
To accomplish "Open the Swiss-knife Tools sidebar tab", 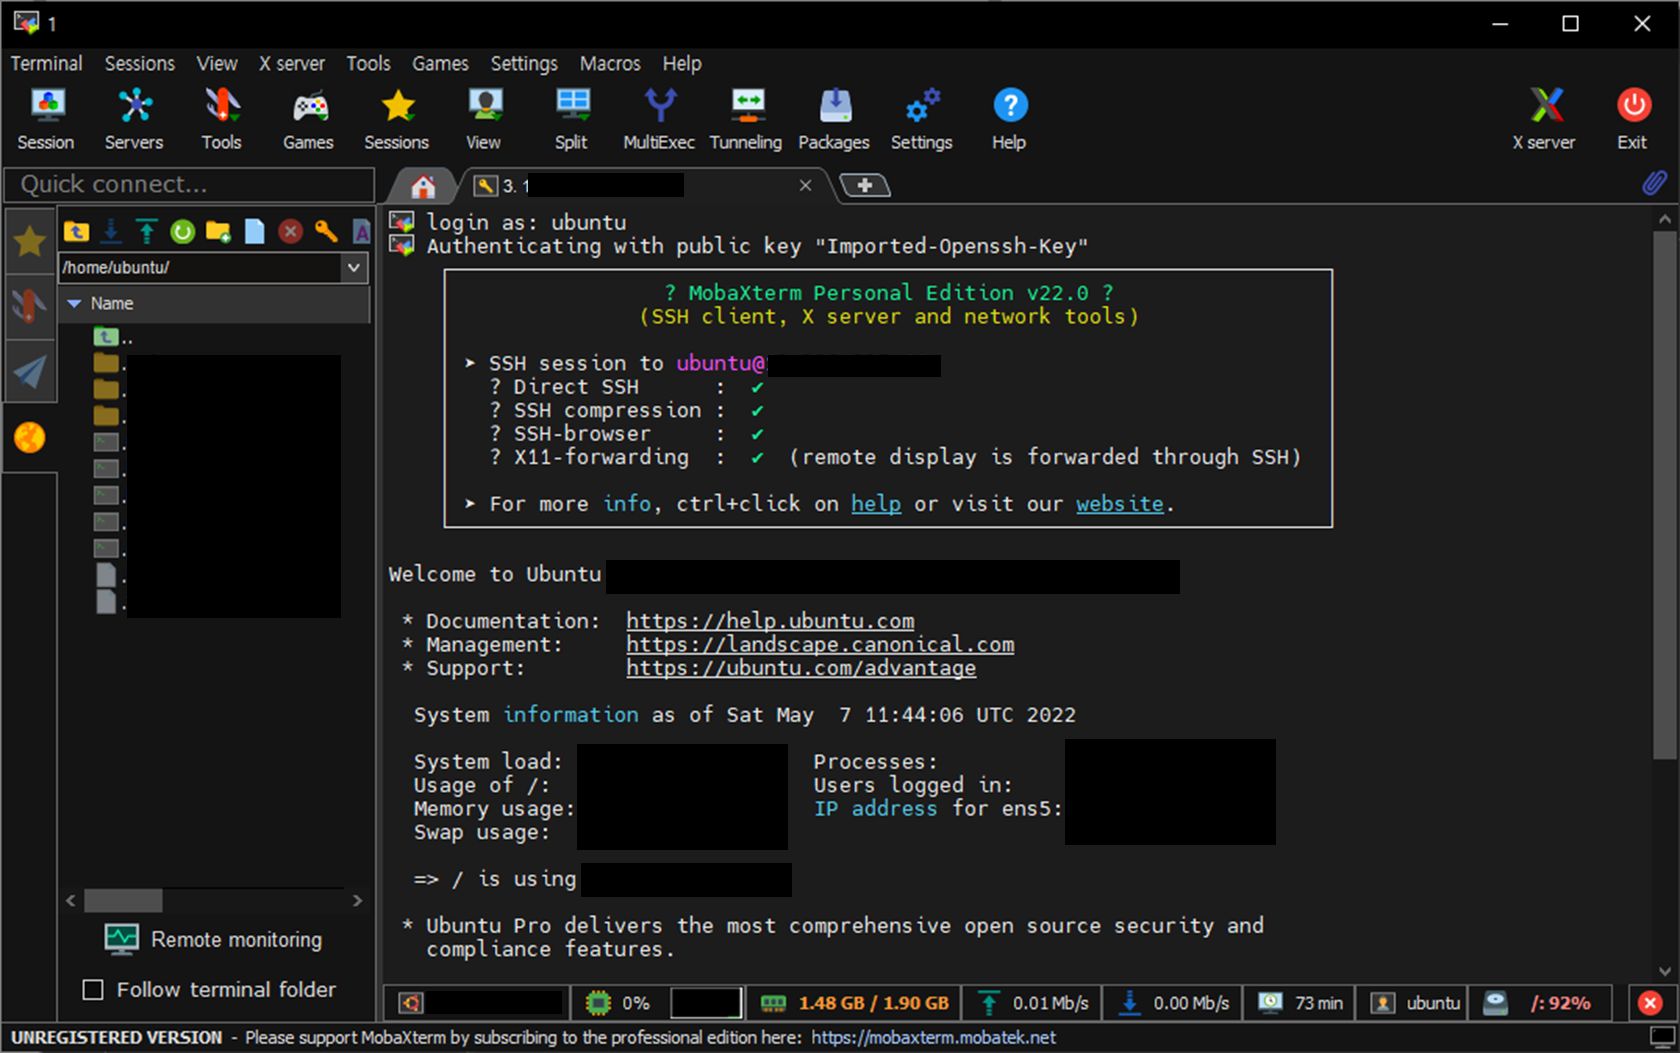I will (x=30, y=305).
